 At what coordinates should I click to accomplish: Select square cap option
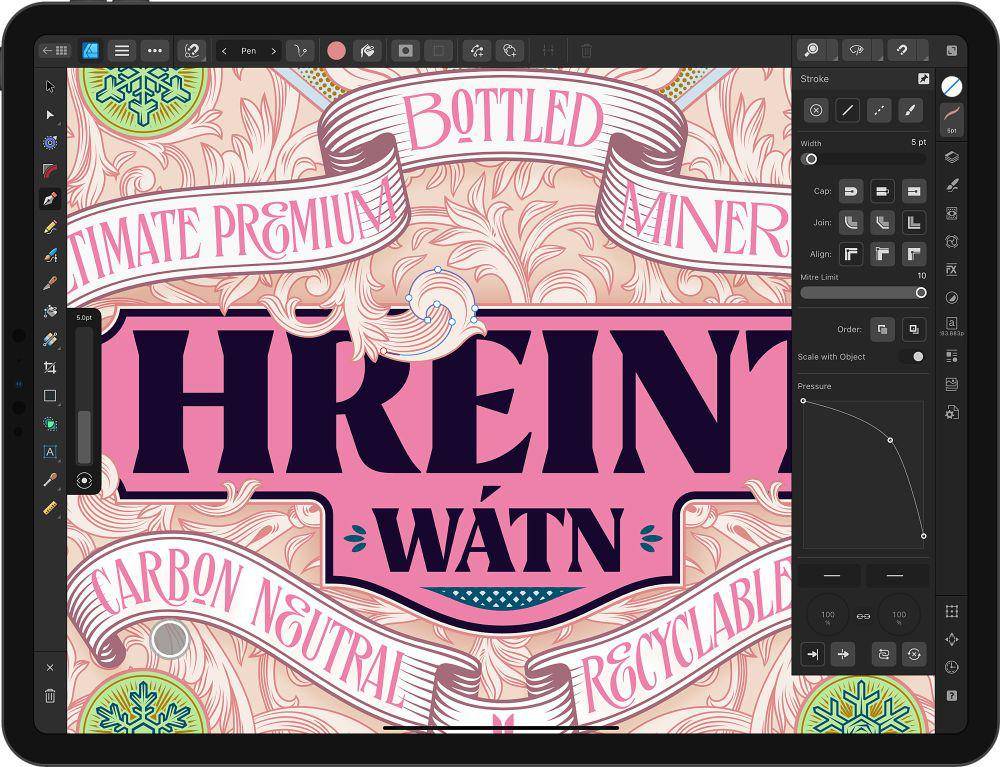pyautogui.click(x=914, y=191)
